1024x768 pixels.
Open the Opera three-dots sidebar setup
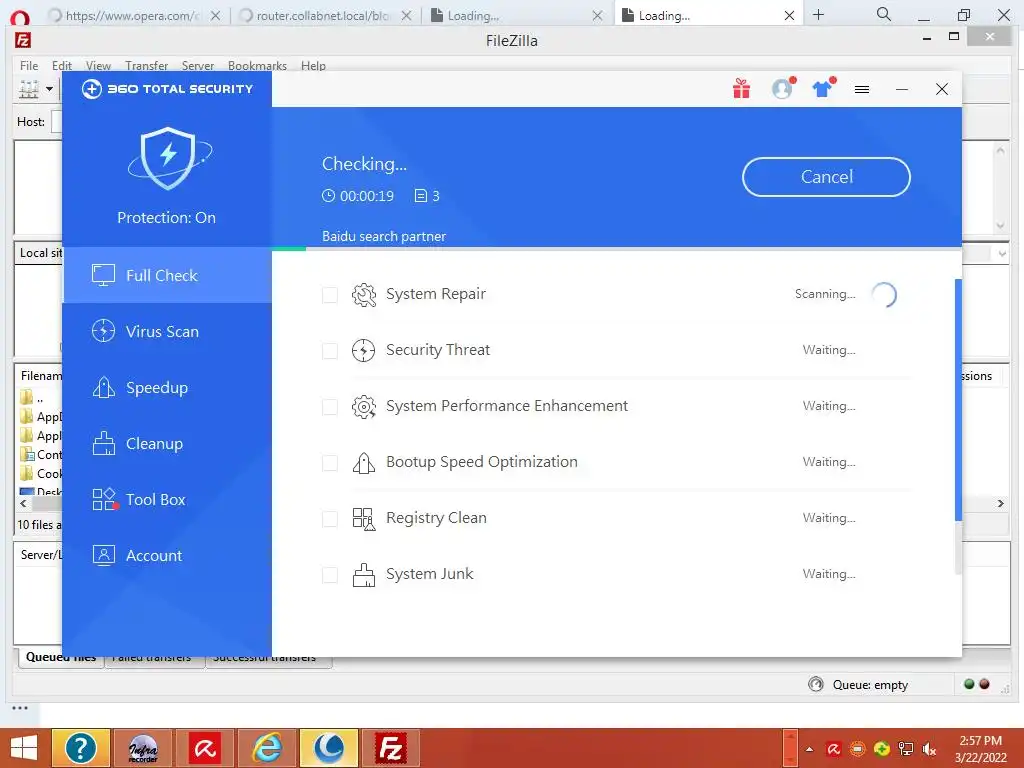click(20, 708)
